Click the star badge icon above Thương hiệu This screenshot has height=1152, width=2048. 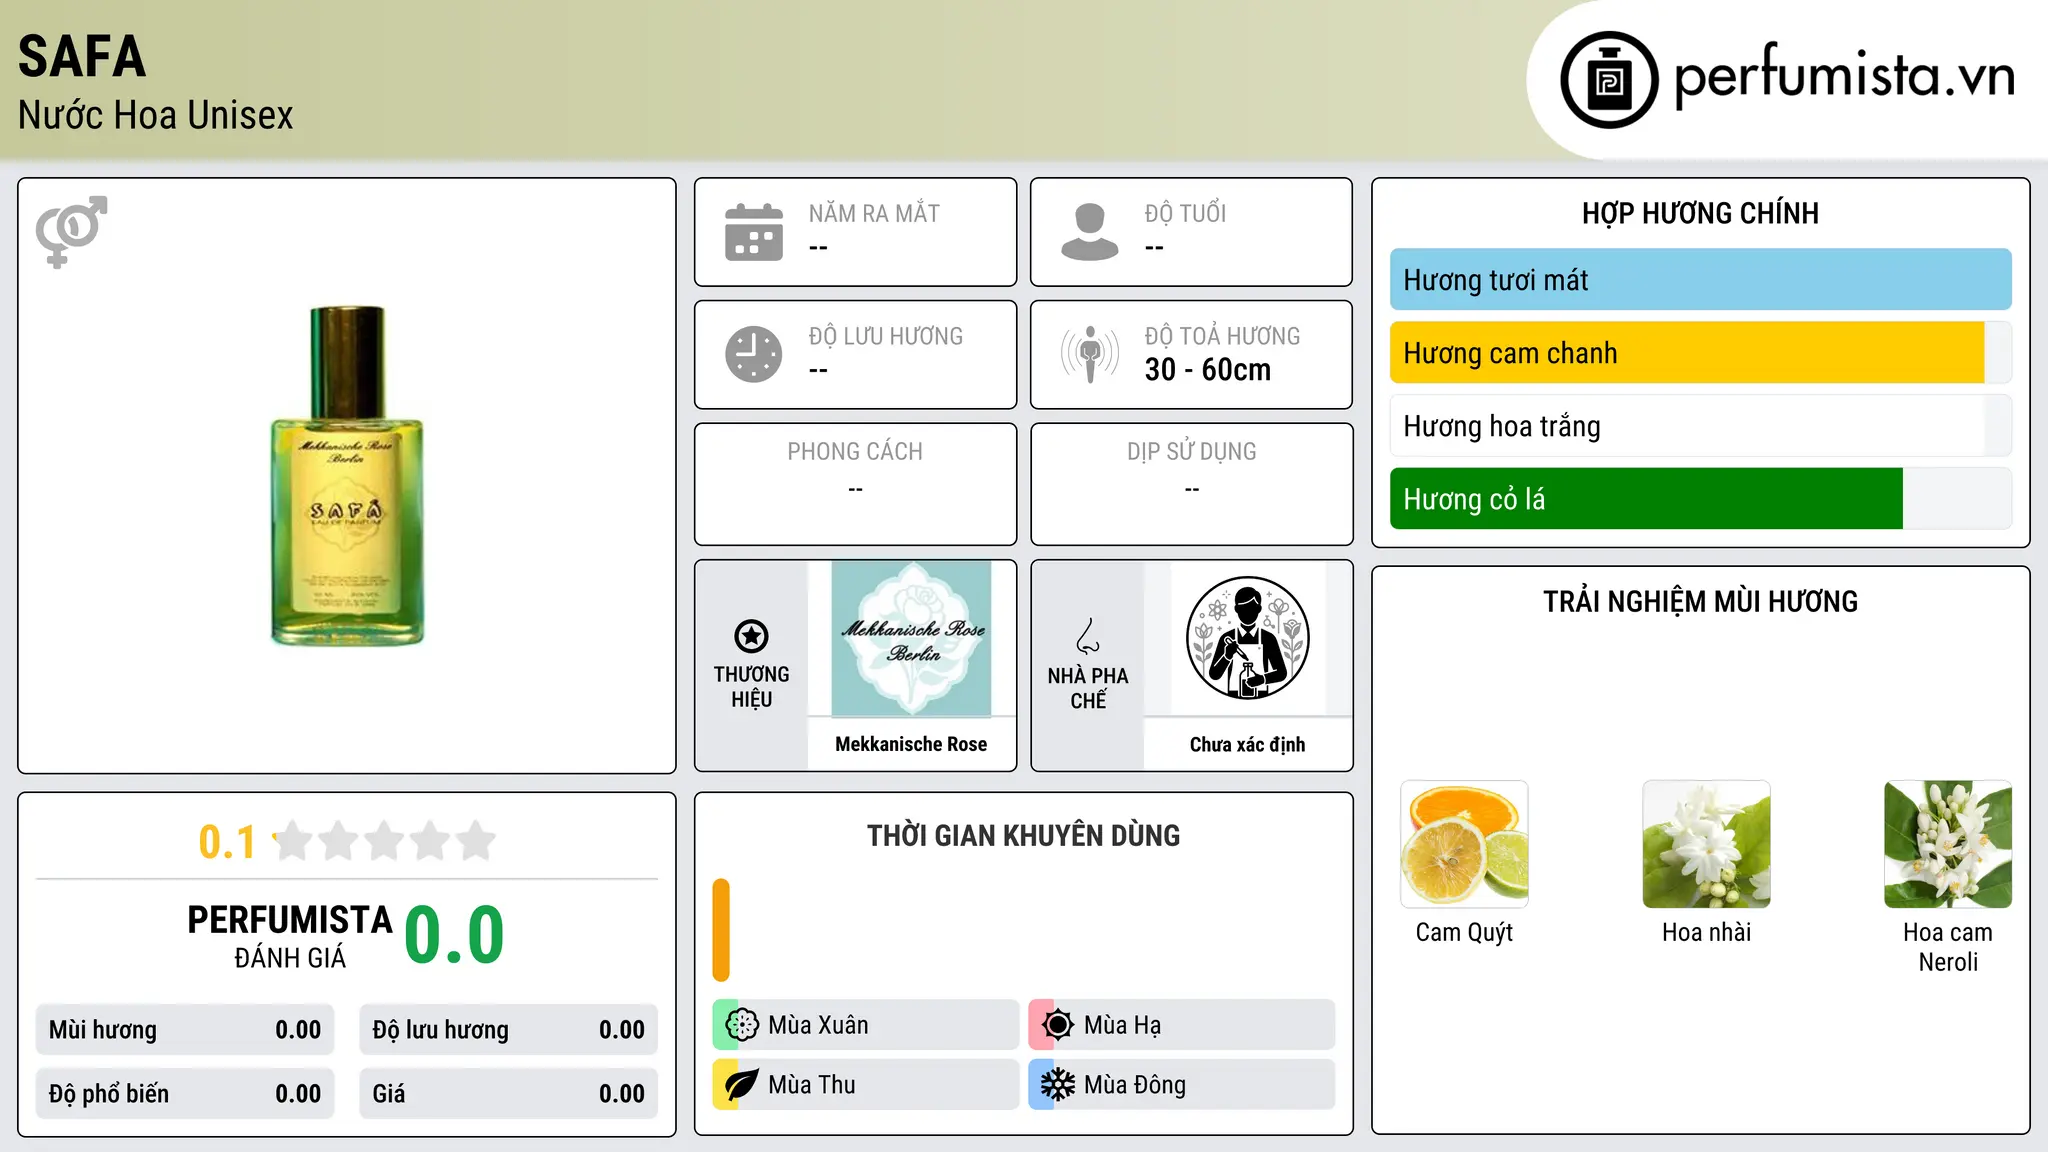click(x=751, y=636)
